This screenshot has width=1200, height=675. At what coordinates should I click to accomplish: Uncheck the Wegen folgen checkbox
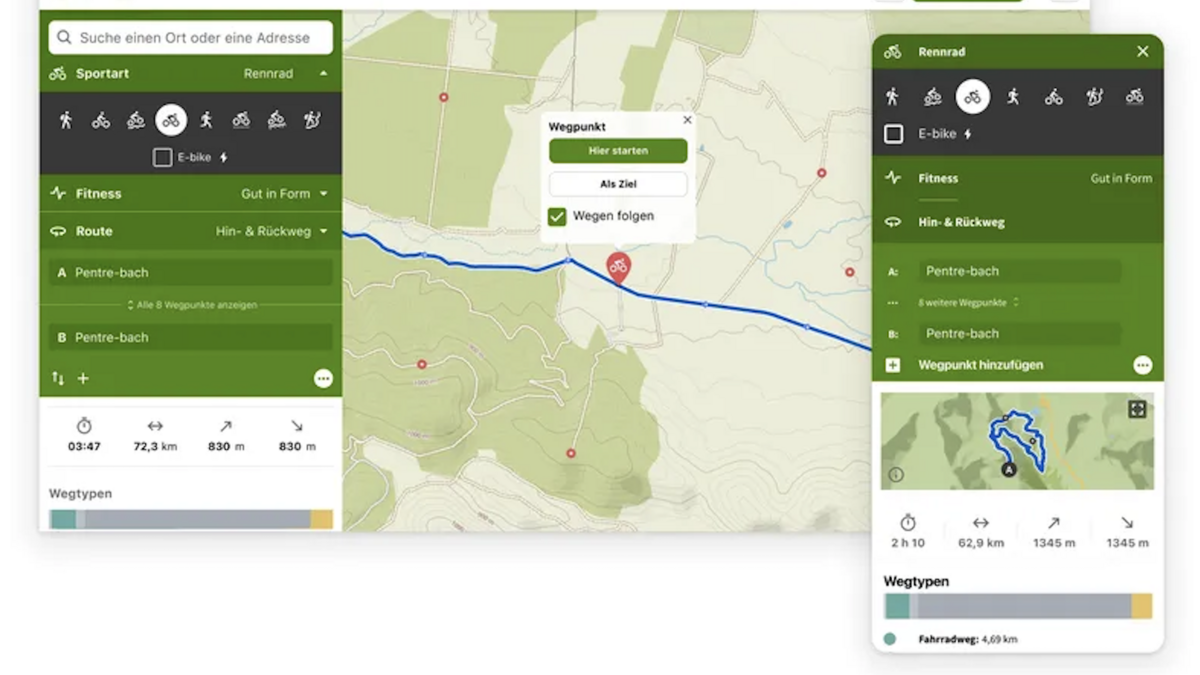coord(557,216)
